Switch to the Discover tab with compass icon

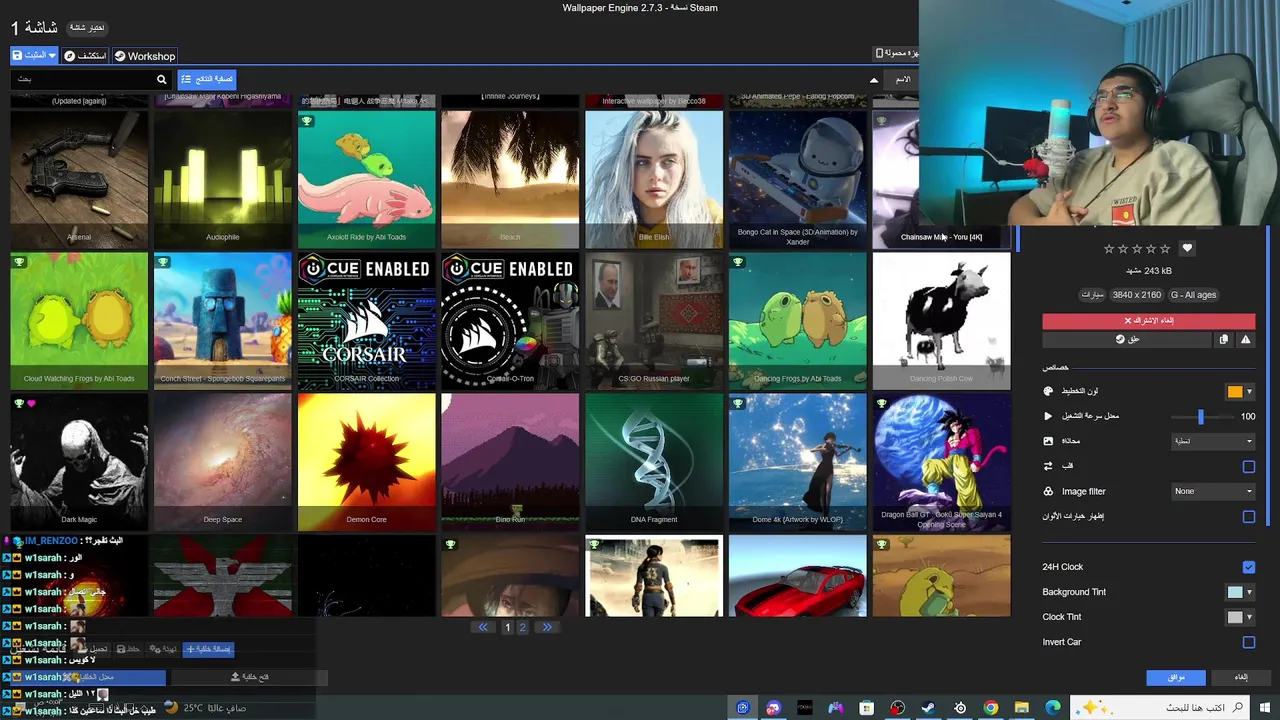[85, 56]
